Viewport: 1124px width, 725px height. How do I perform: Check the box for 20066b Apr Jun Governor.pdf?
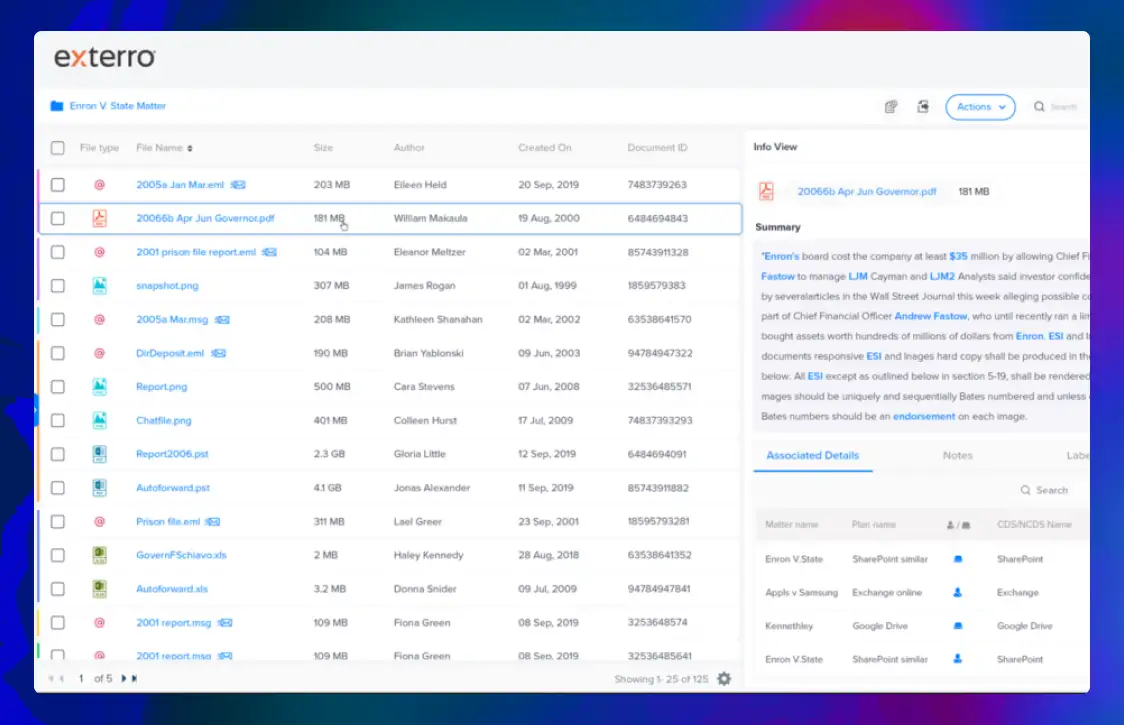(x=57, y=219)
